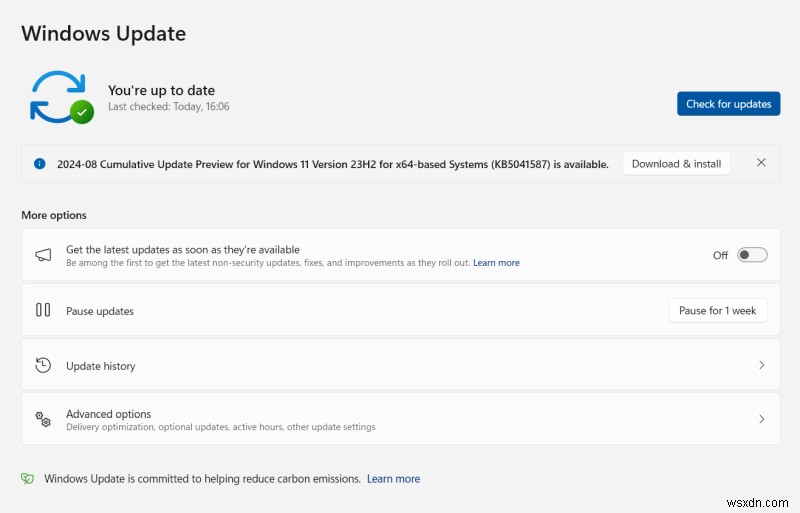Open Learn more link about latest updates
The image size is (800, 513).
click(496, 263)
